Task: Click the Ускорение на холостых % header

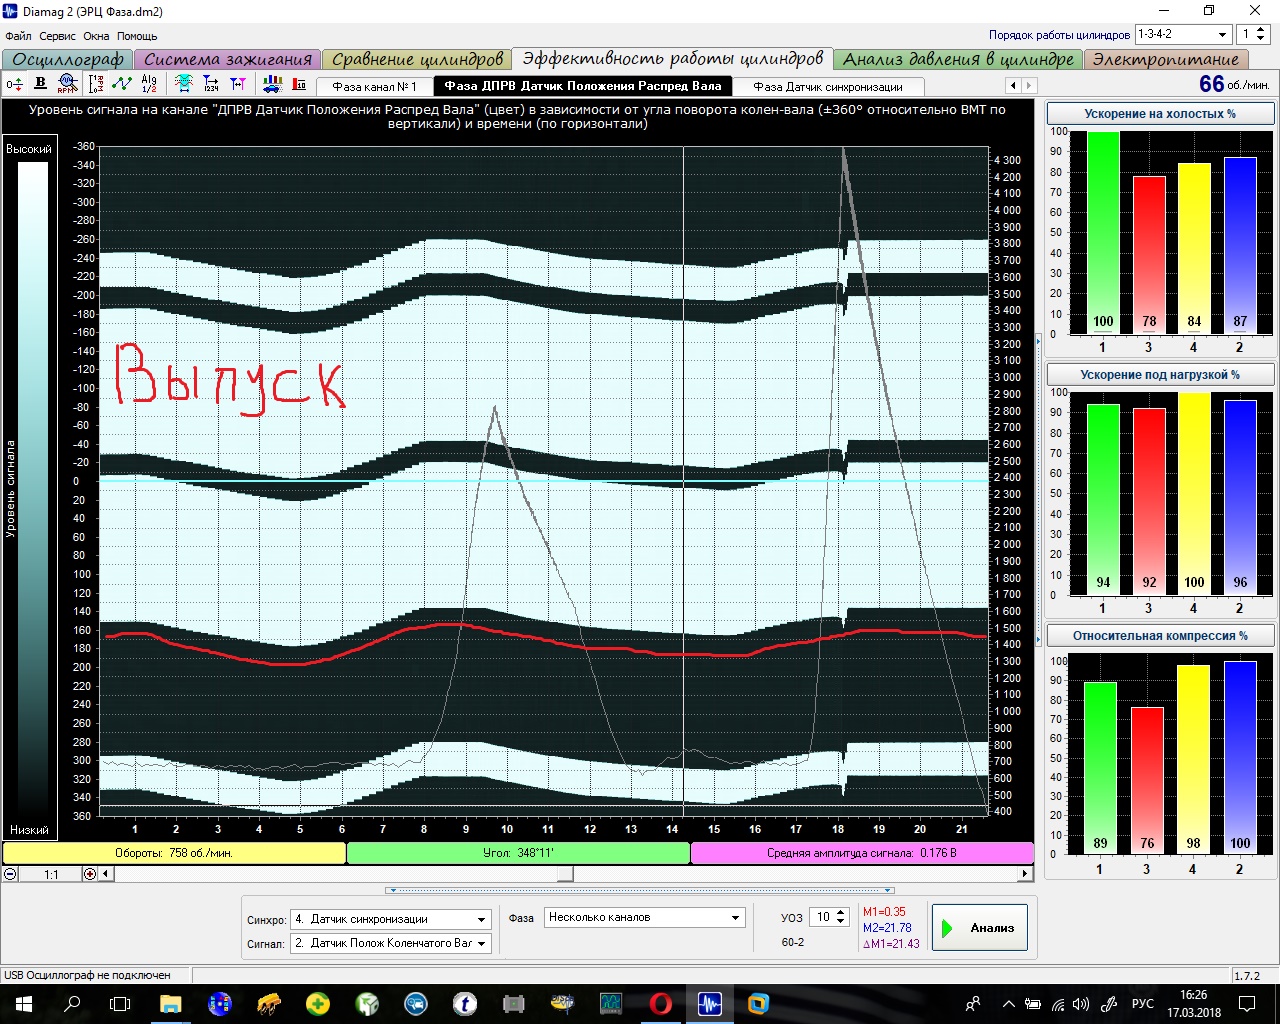Action: [1160, 113]
